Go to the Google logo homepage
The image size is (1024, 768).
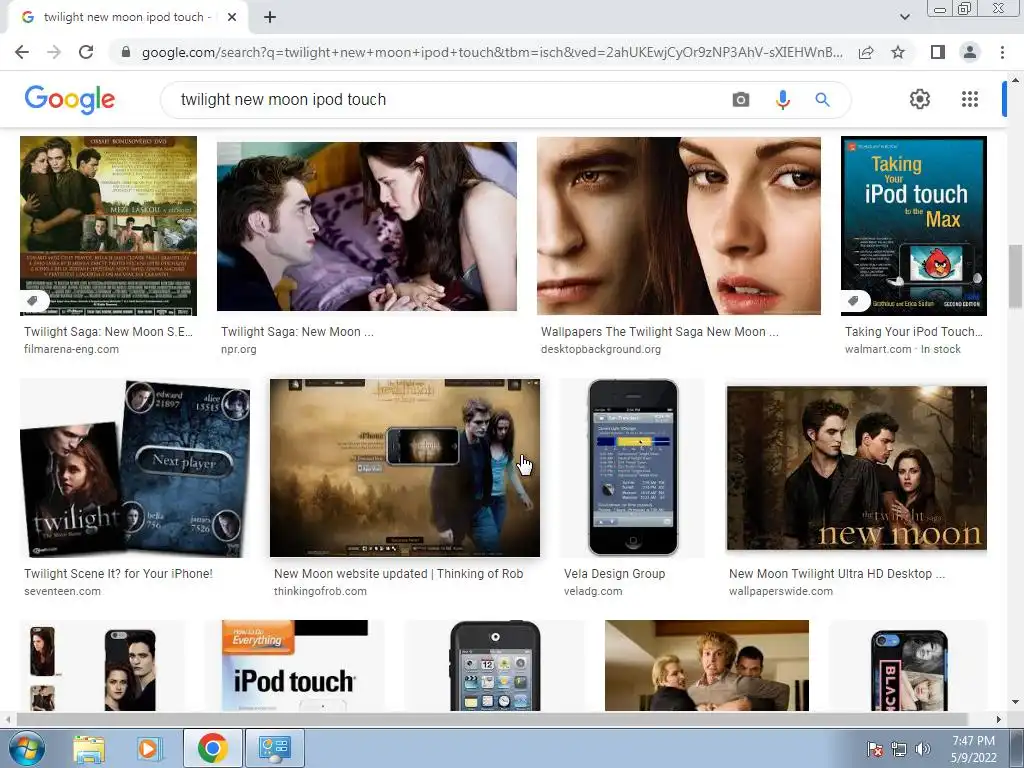(70, 99)
